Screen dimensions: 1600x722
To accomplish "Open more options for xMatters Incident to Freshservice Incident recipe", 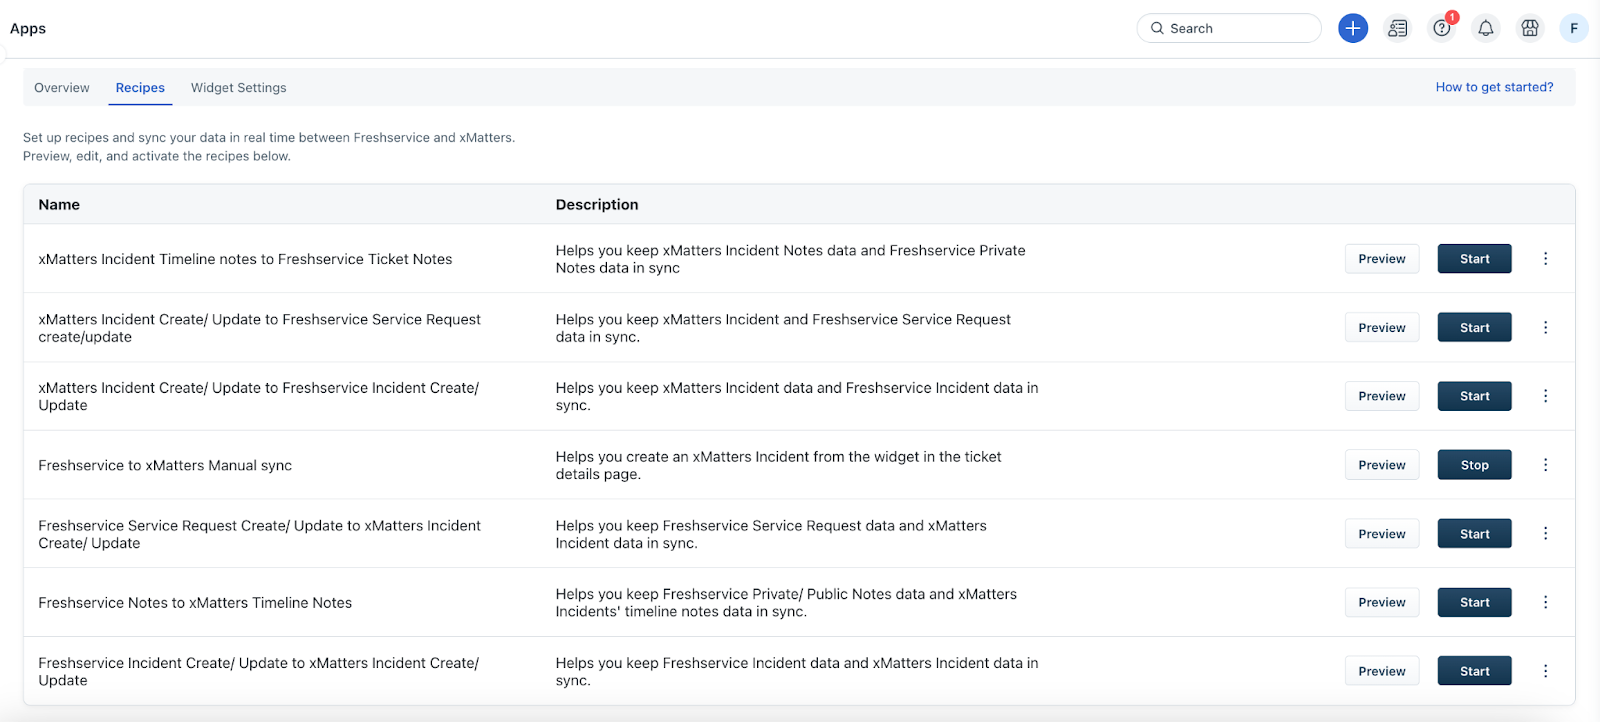I will coord(1545,396).
